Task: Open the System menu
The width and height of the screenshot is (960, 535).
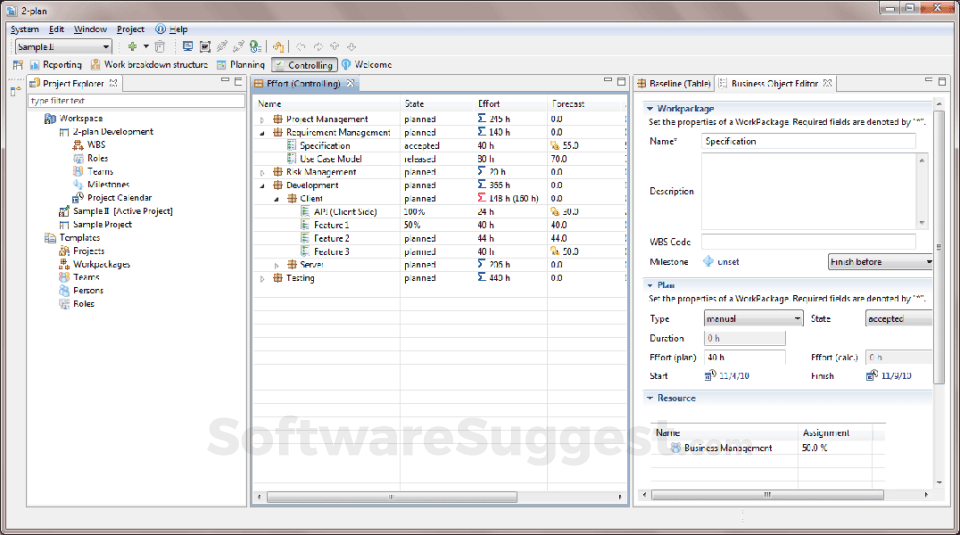Action: click(x=24, y=29)
